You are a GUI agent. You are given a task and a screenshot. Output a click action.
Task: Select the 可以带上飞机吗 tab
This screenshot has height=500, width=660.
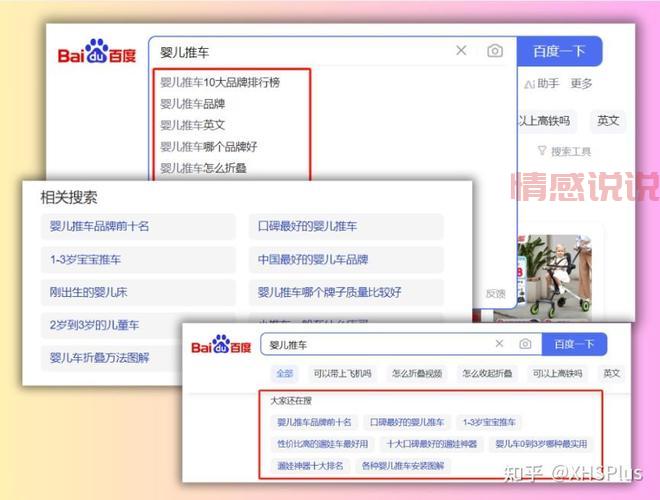tap(342, 373)
